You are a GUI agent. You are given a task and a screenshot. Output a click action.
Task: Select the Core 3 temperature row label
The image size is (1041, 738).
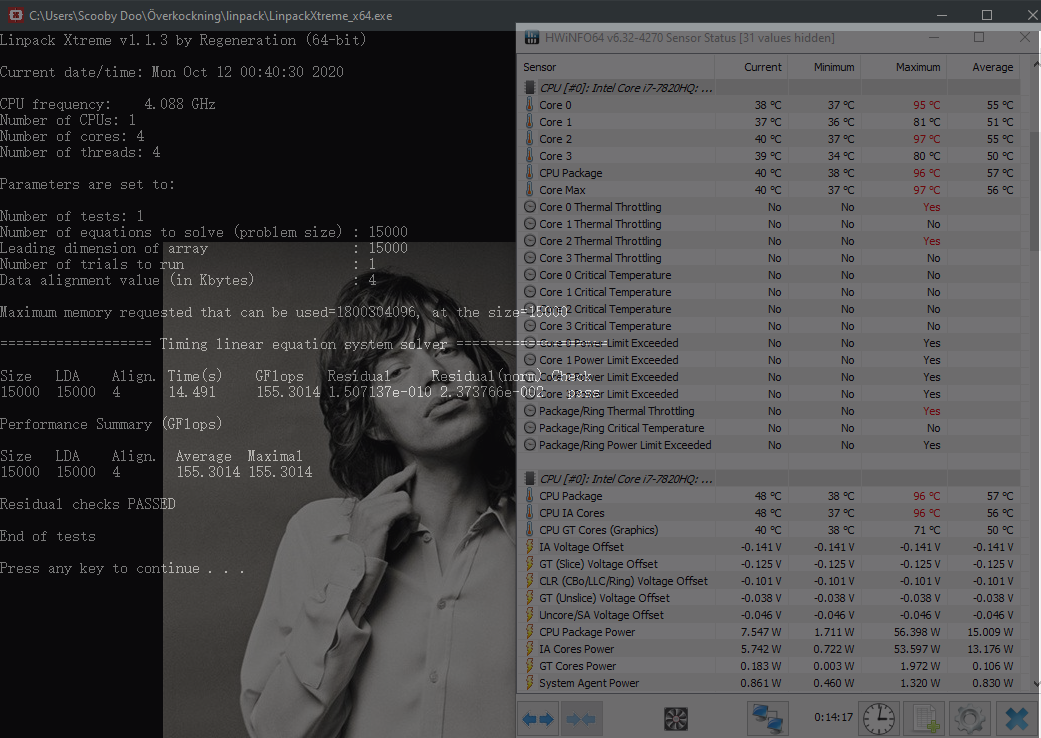[555, 156]
